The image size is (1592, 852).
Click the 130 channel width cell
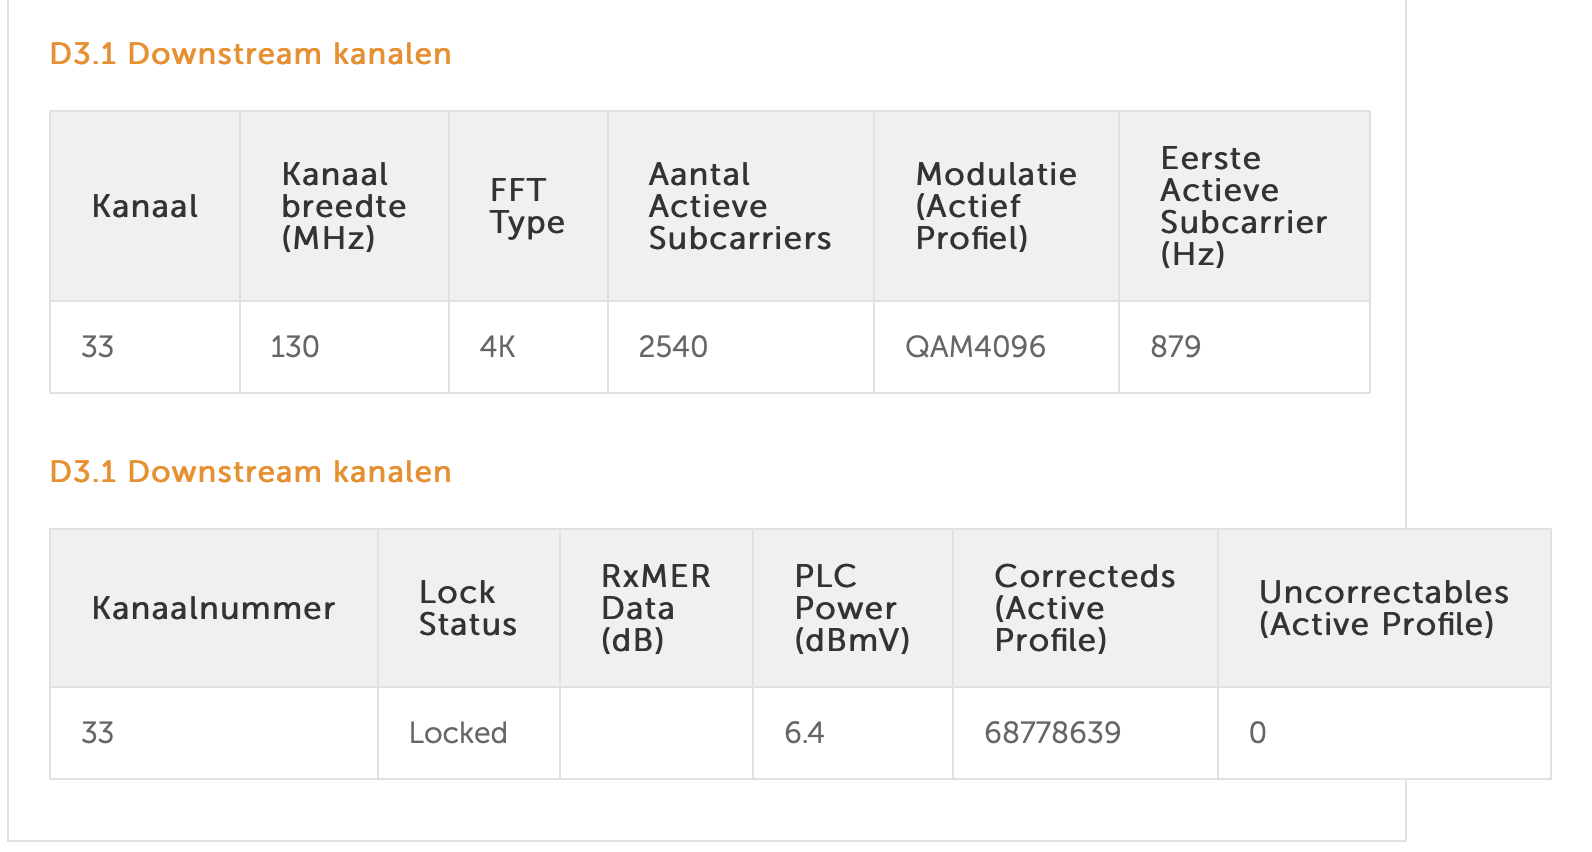point(295,347)
